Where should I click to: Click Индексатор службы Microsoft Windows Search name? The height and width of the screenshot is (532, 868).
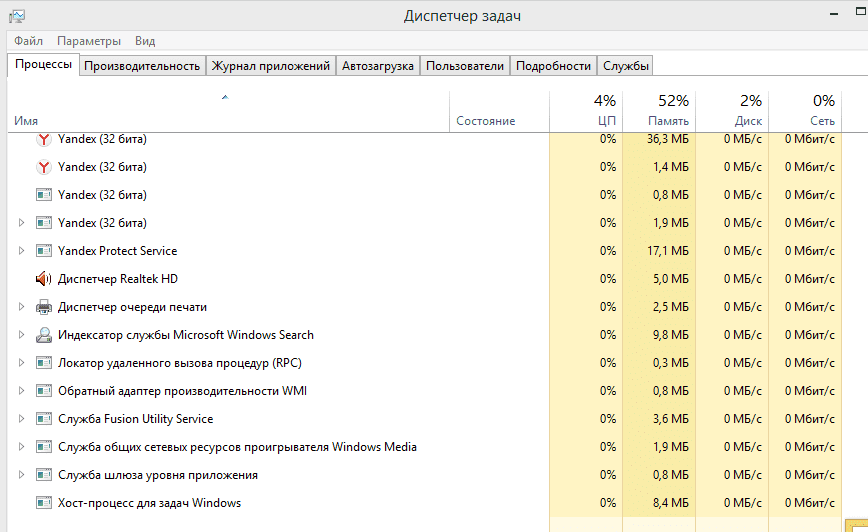(186, 335)
